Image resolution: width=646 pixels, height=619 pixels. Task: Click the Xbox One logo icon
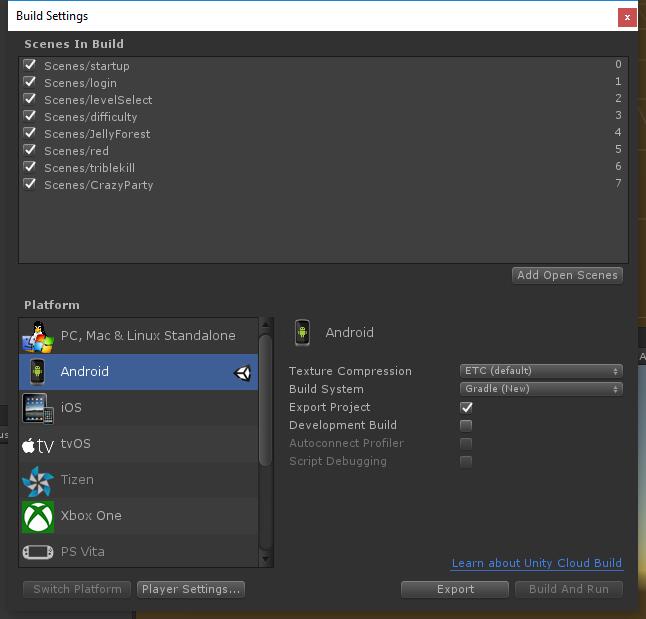[38, 517]
